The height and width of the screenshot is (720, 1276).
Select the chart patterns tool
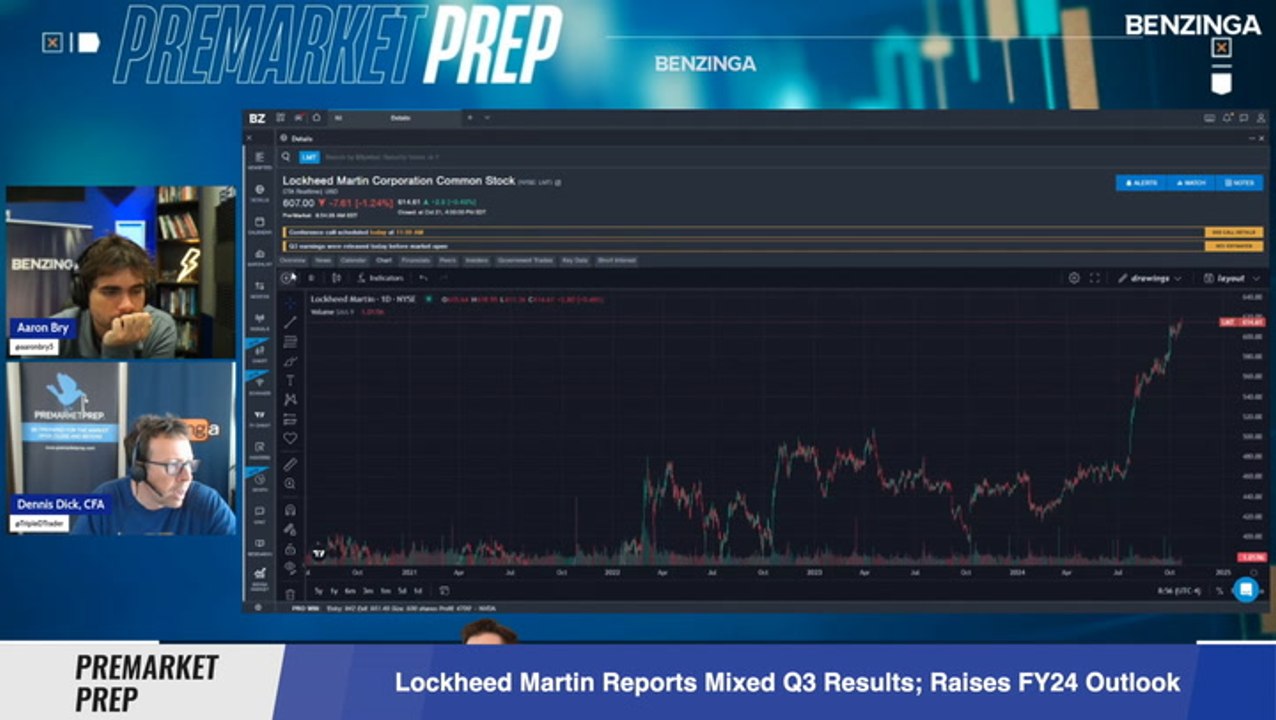click(x=290, y=399)
